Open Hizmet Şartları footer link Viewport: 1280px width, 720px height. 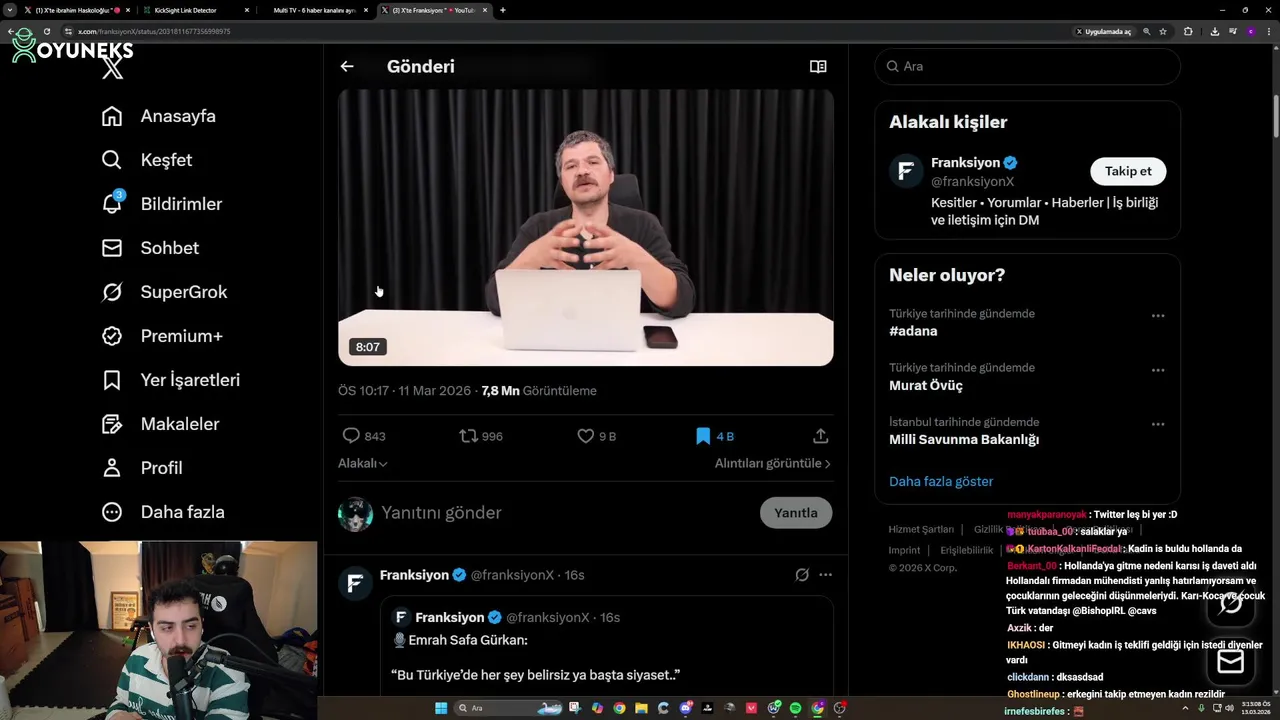[921, 529]
